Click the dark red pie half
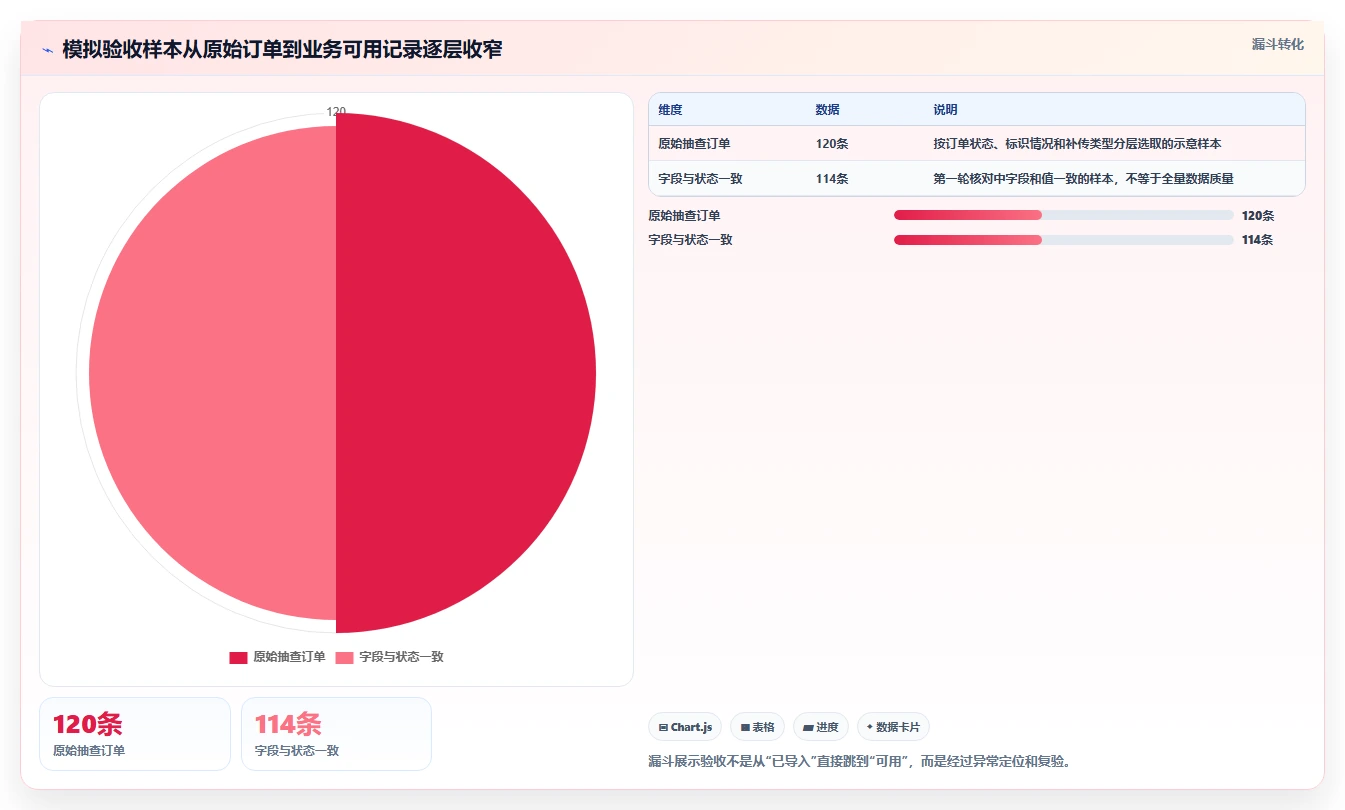This screenshot has width=1345, height=810. (x=465, y=373)
